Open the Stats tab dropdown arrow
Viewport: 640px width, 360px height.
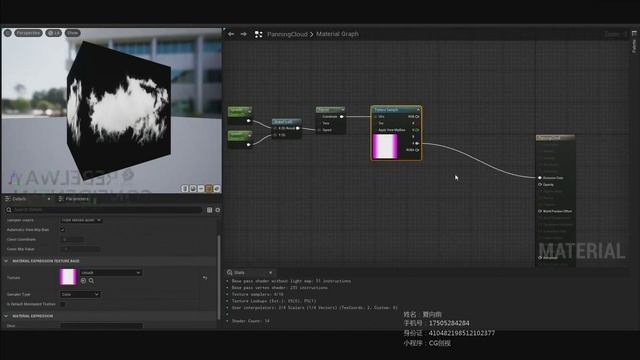(x=270, y=273)
